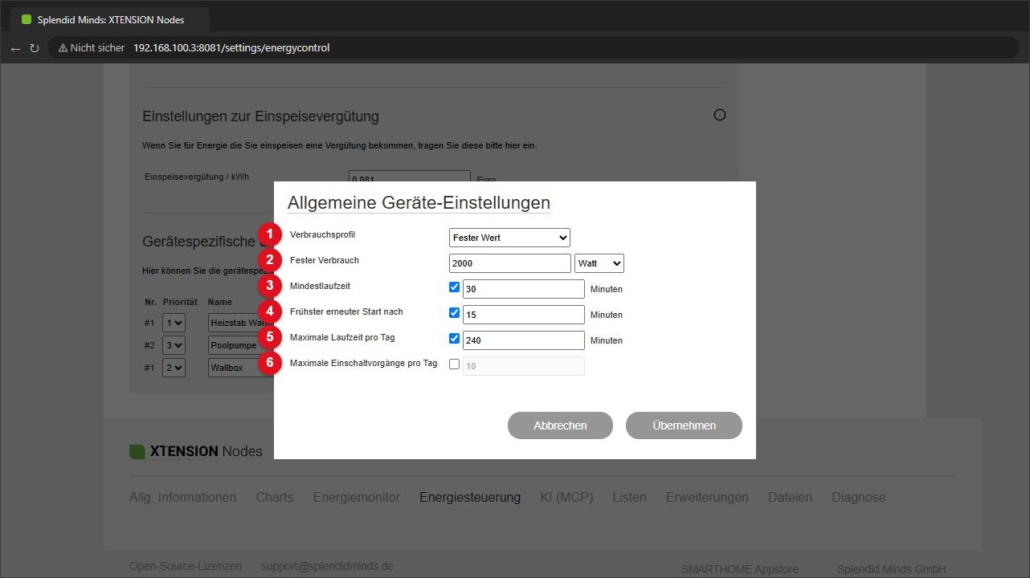The image size is (1030, 578).
Task: Click the 'Einstellungen zur Einspeisevergütung' heading
Action: pyautogui.click(x=260, y=116)
